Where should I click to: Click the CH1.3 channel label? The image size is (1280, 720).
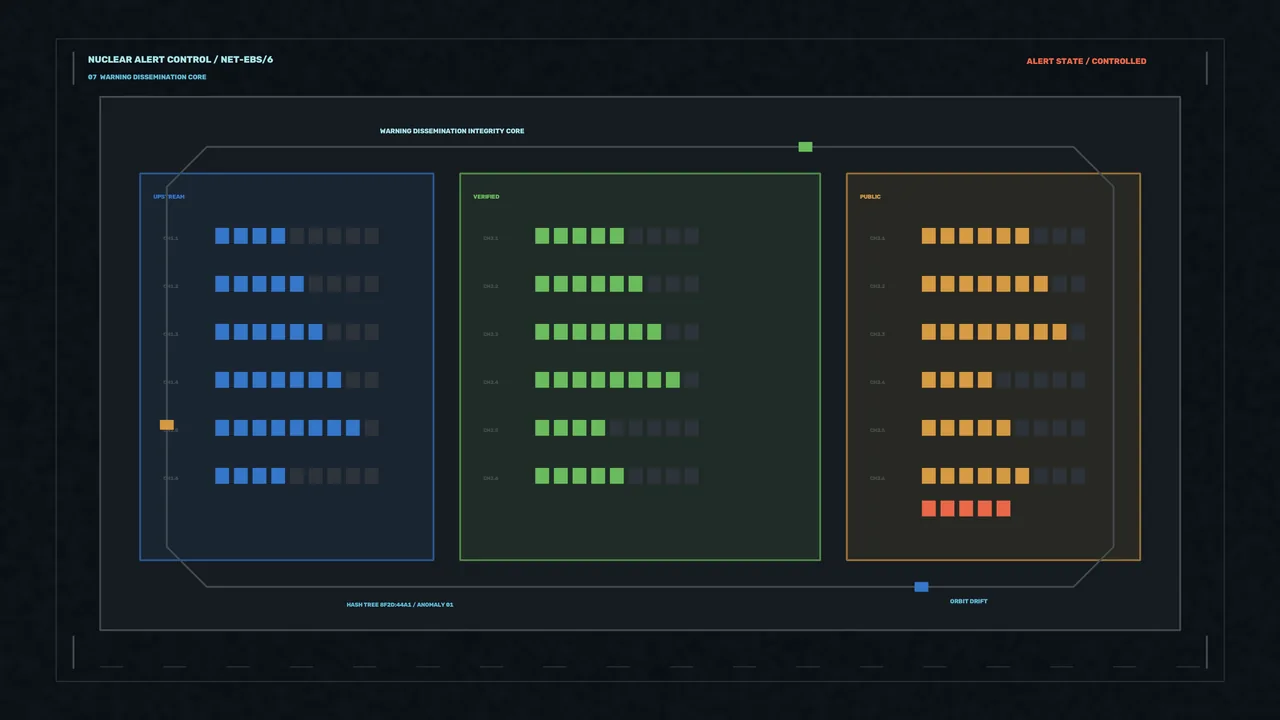click(x=171, y=334)
